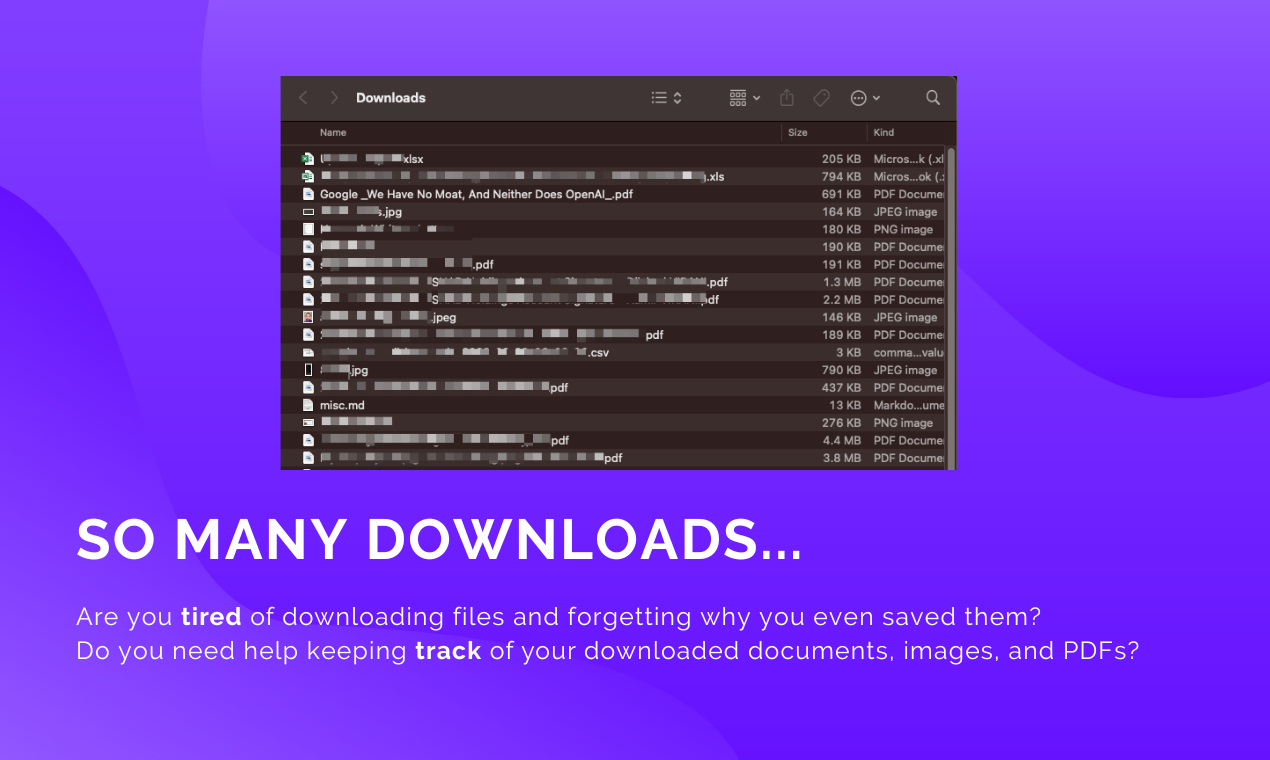This screenshot has width=1270, height=760.
Task: Click the 691 KB size value
Action: pos(841,194)
